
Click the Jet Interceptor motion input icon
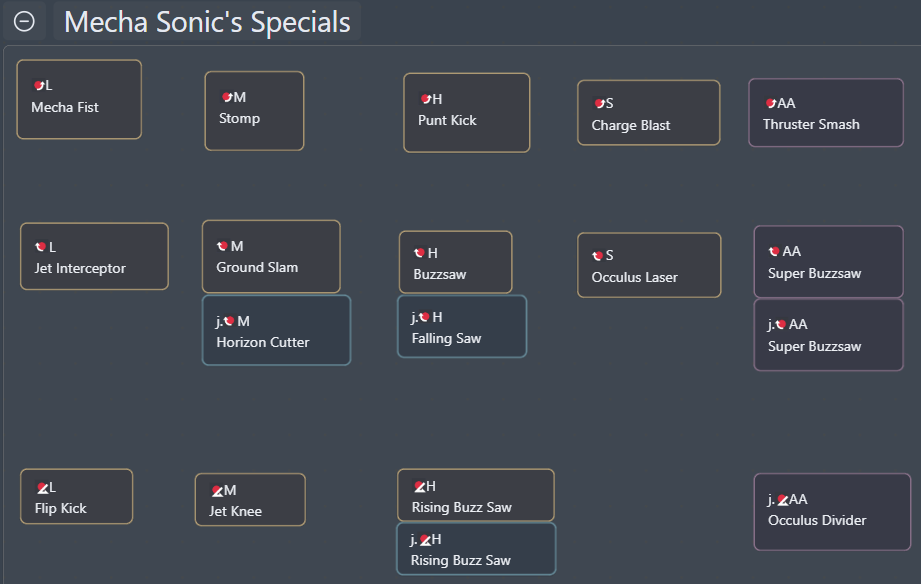41,247
